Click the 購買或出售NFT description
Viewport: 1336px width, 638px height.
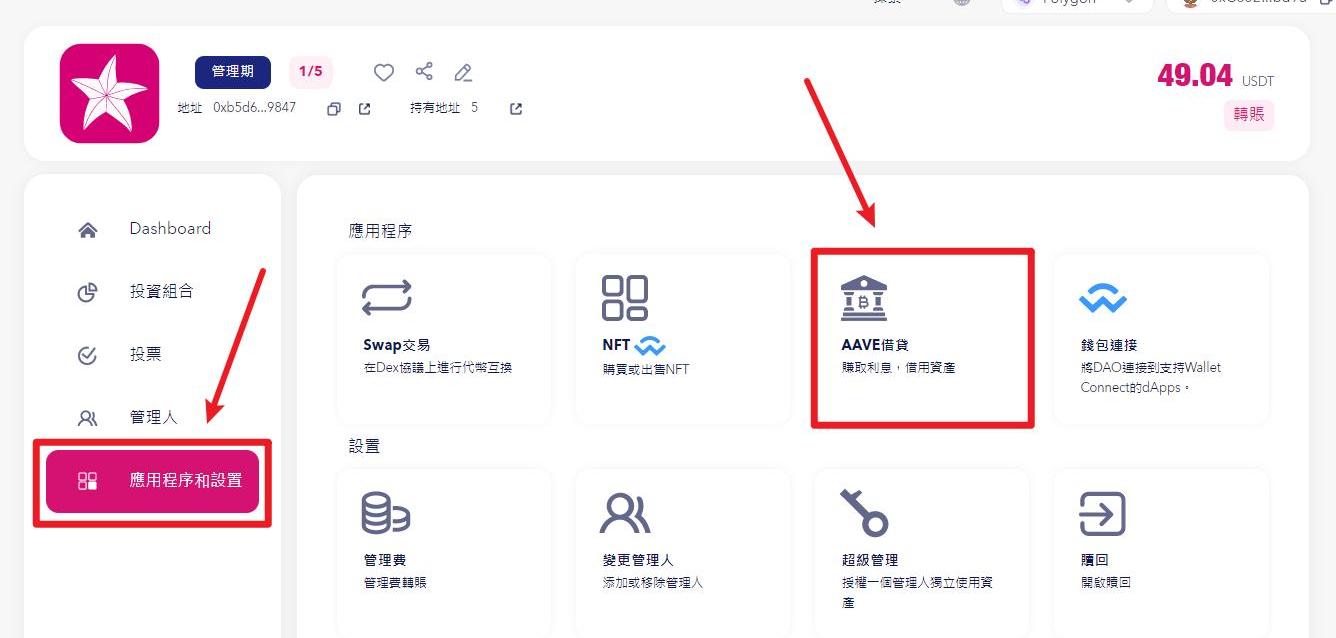click(646, 369)
